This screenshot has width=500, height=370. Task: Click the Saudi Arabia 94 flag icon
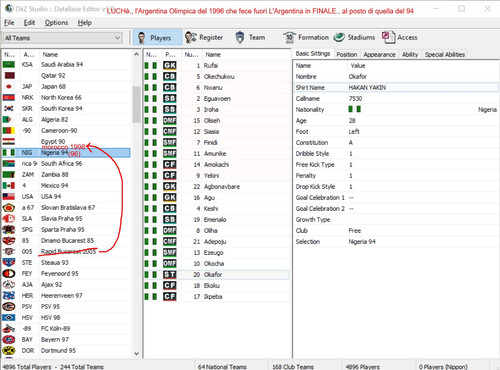click(9, 64)
